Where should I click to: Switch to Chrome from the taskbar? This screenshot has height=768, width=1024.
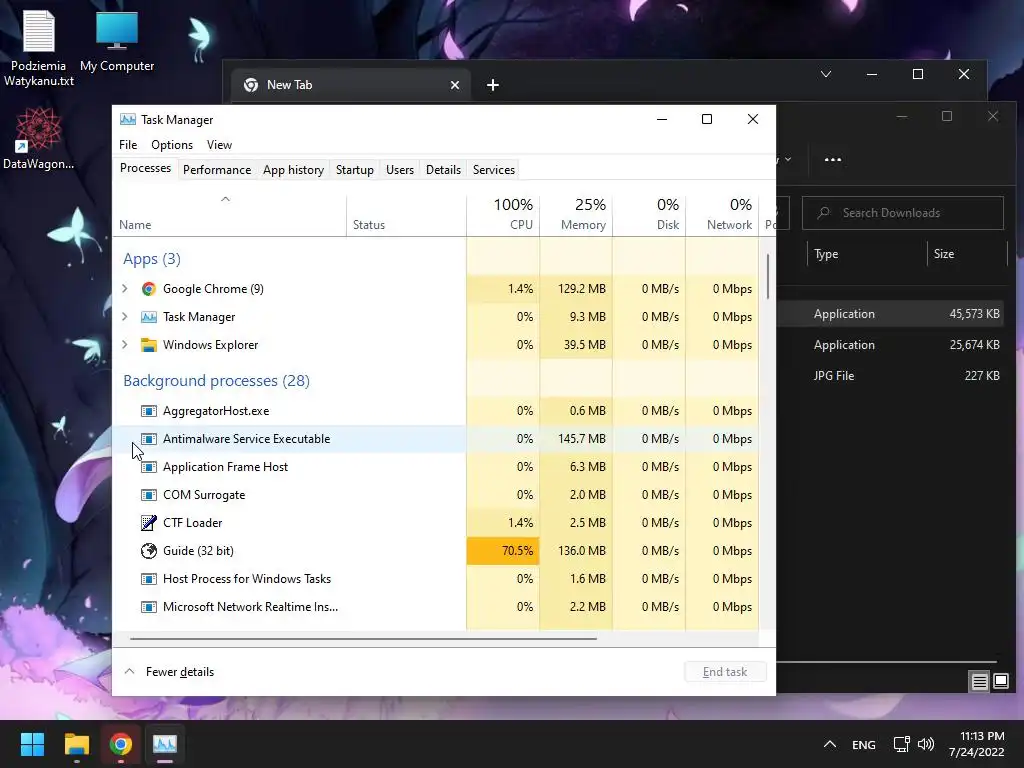(121, 744)
